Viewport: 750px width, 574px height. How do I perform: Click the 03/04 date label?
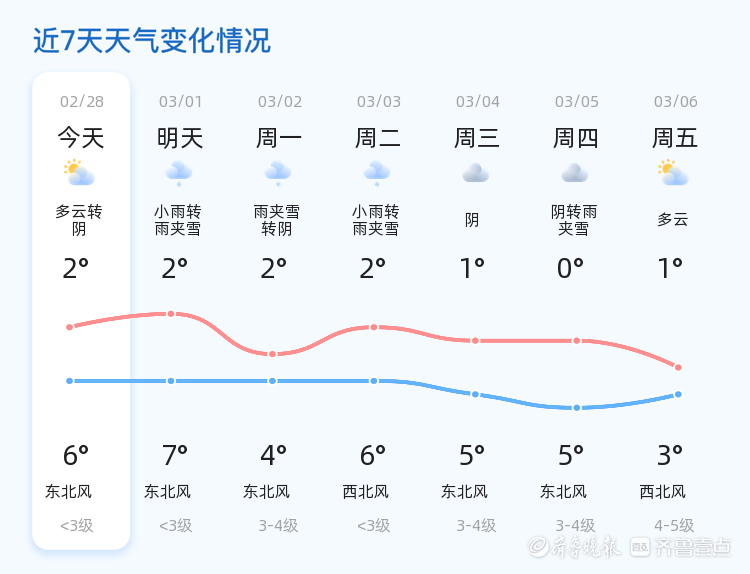pyautogui.click(x=477, y=102)
